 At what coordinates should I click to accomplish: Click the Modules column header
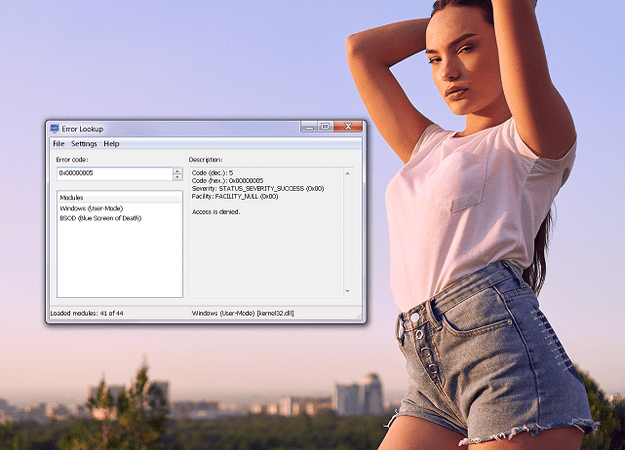click(119, 198)
